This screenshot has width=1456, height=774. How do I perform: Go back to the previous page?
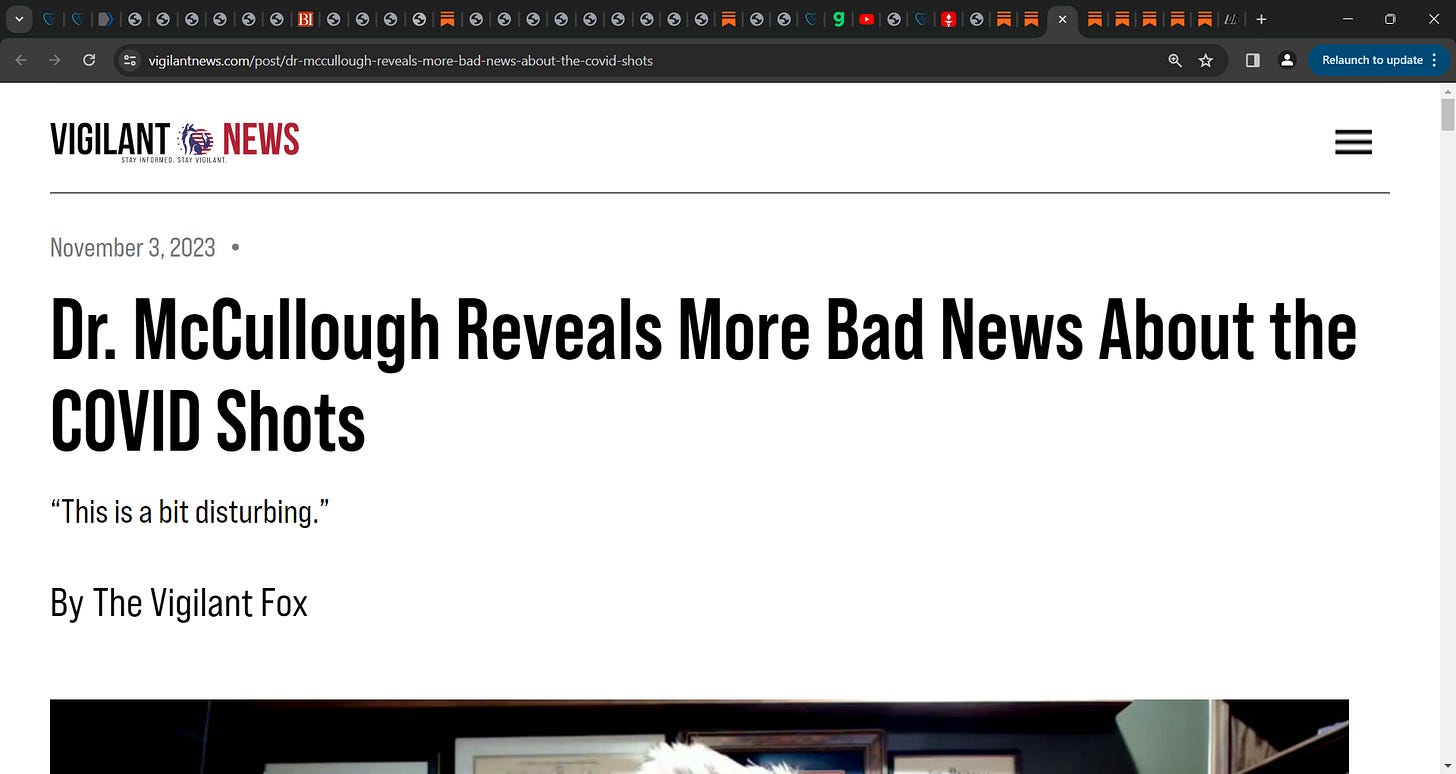(x=21, y=60)
